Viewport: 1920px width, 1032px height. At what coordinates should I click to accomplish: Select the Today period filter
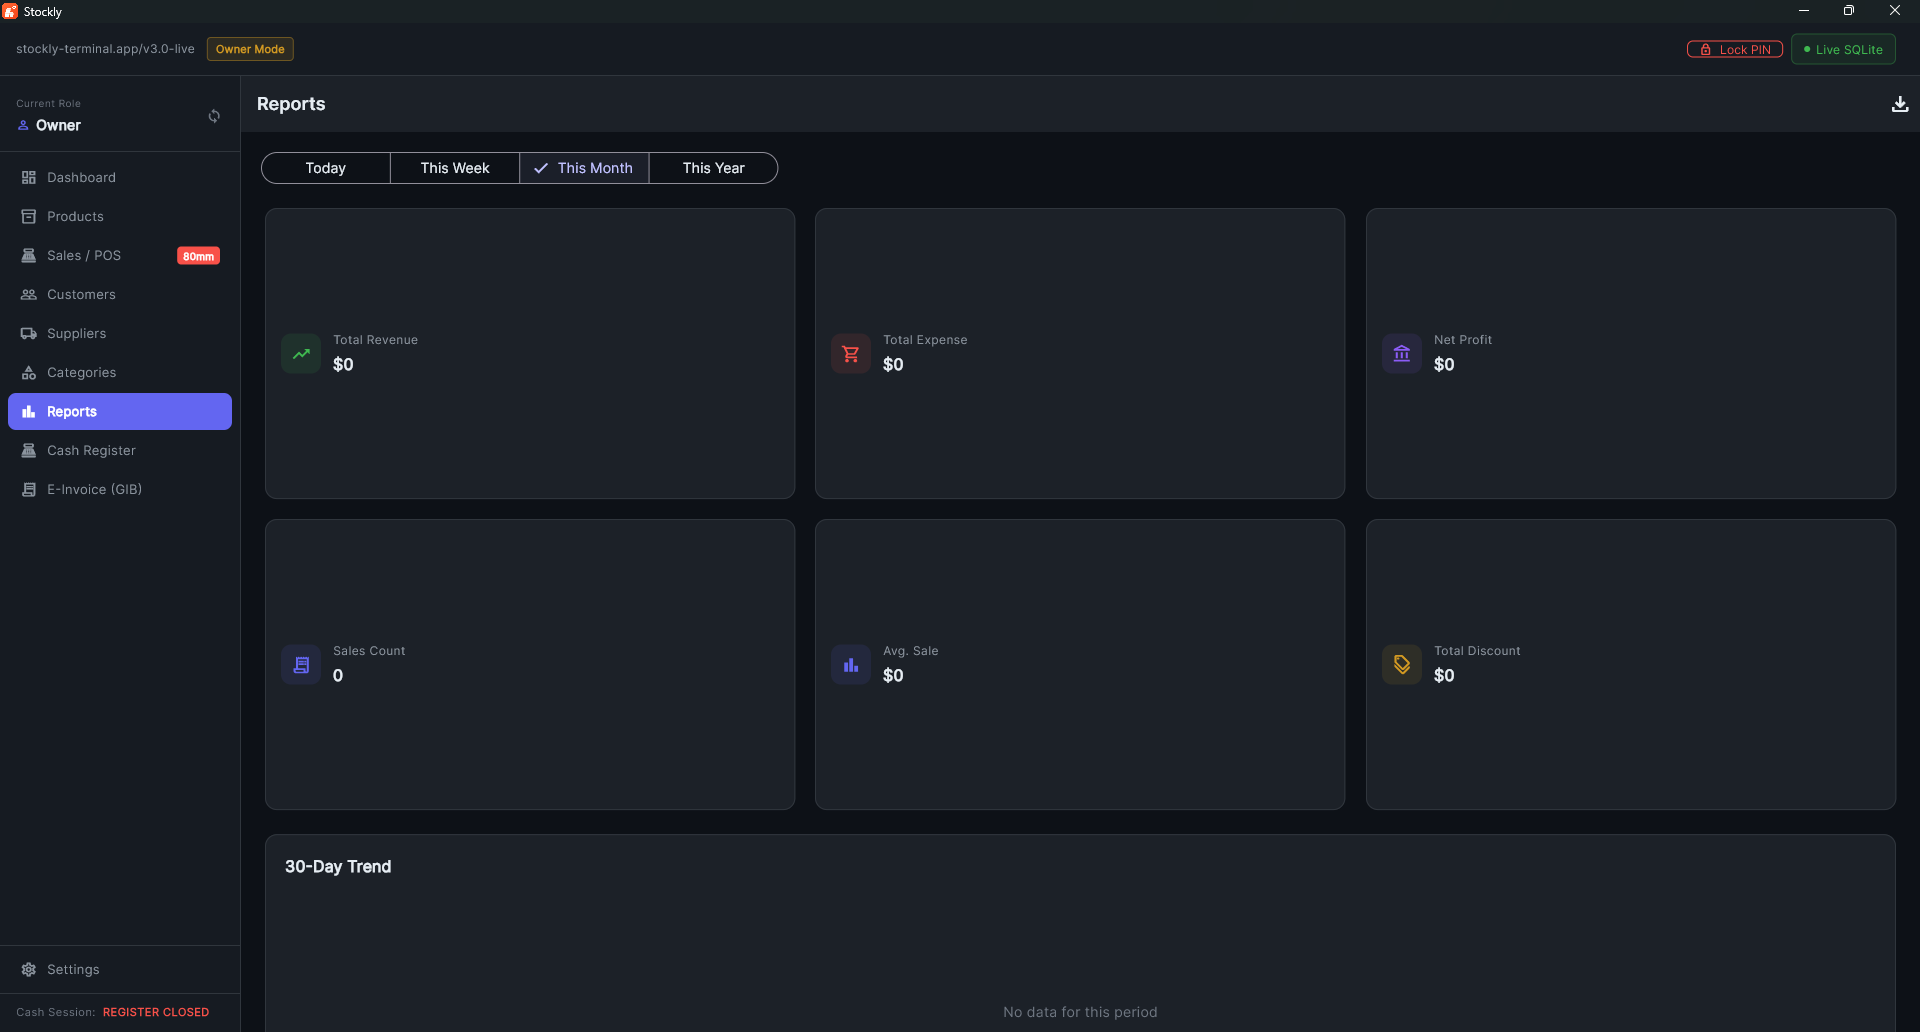[x=326, y=168]
